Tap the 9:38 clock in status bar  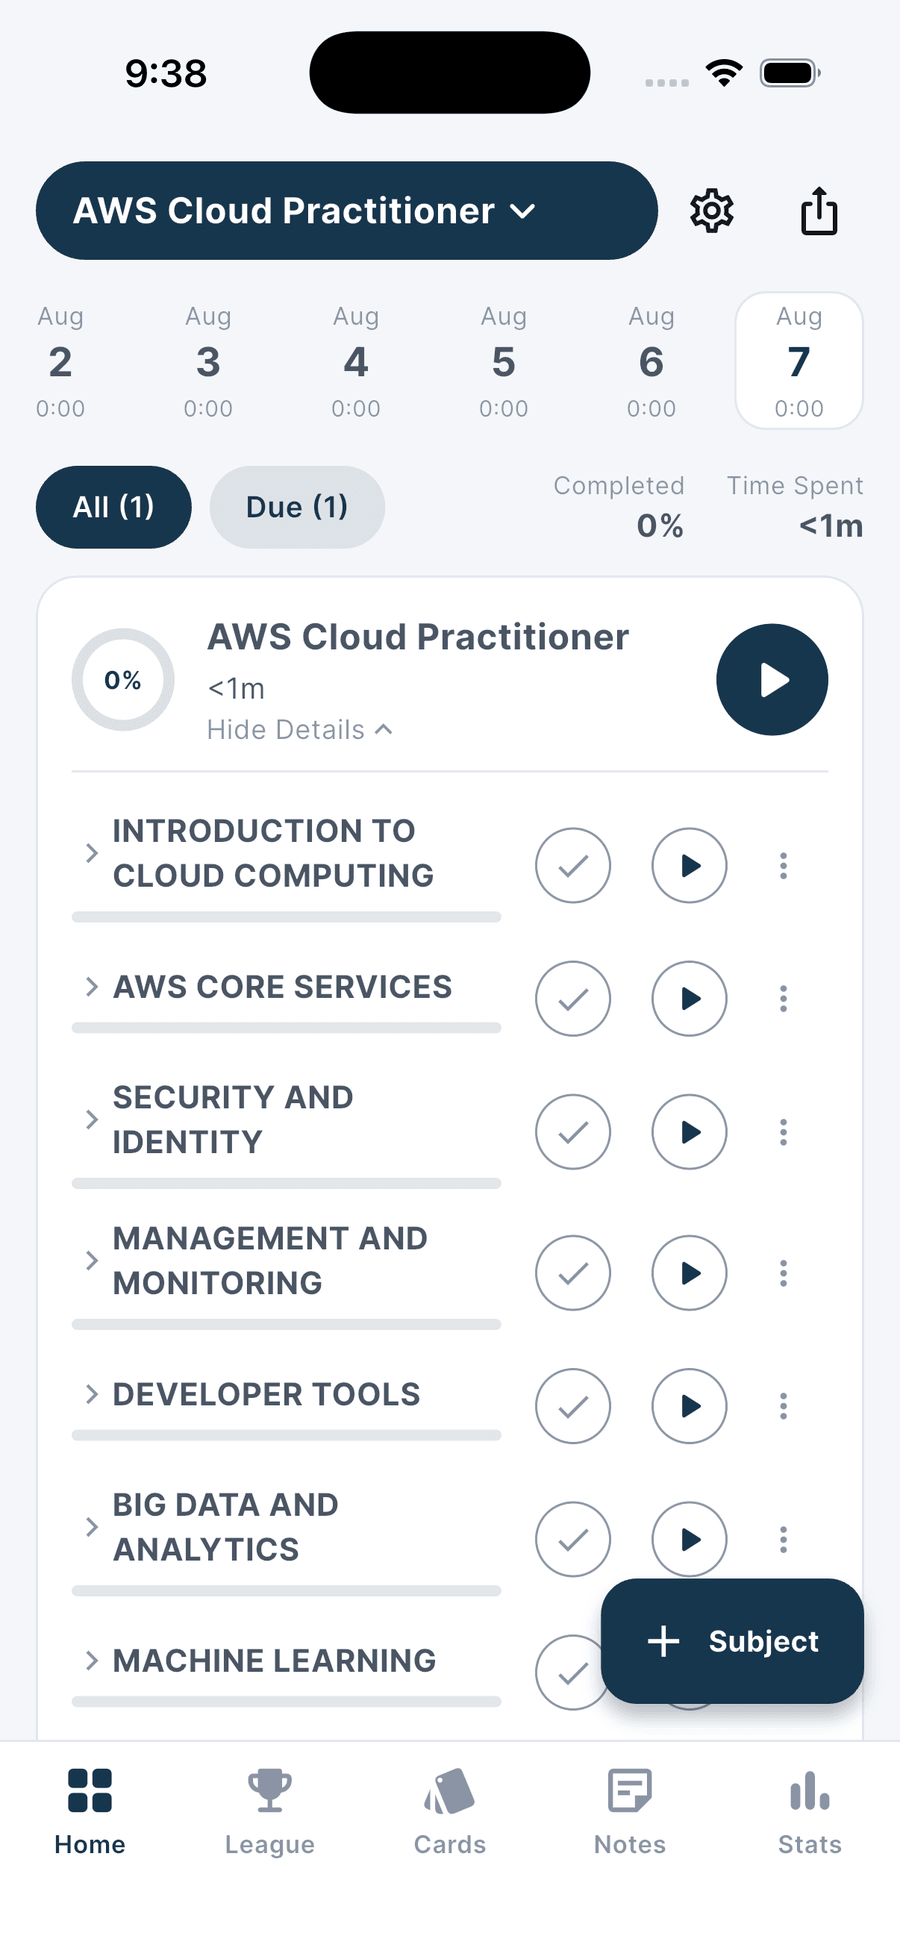tap(166, 73)
